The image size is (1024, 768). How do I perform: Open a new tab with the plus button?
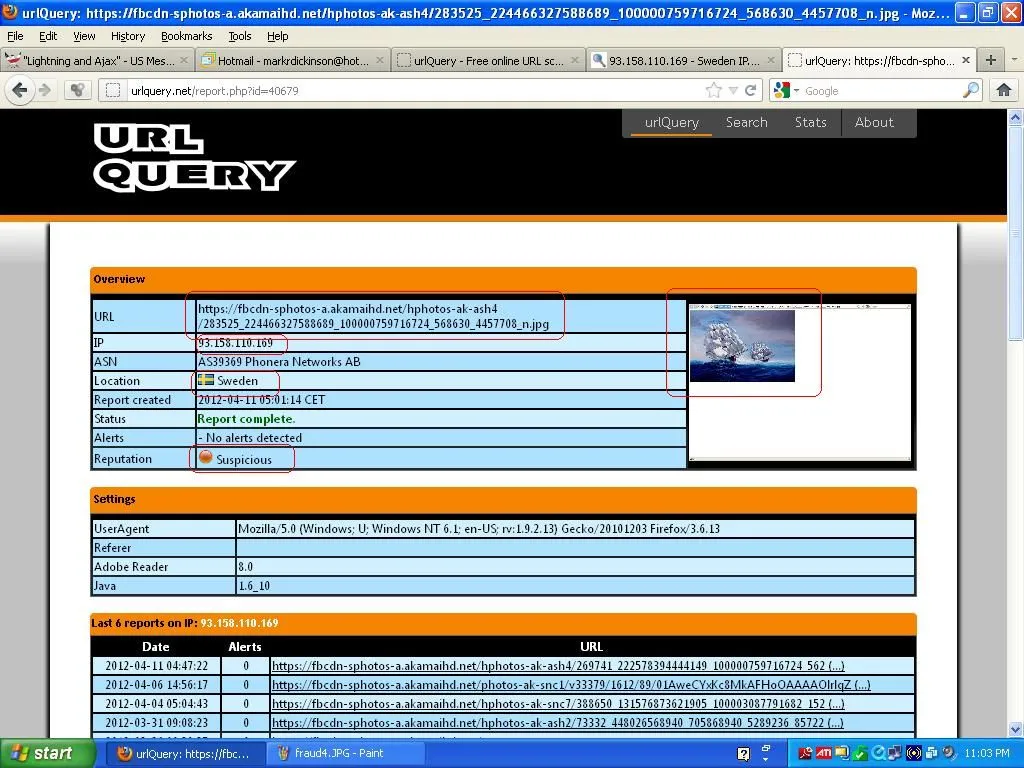click(x=991, y=60)
